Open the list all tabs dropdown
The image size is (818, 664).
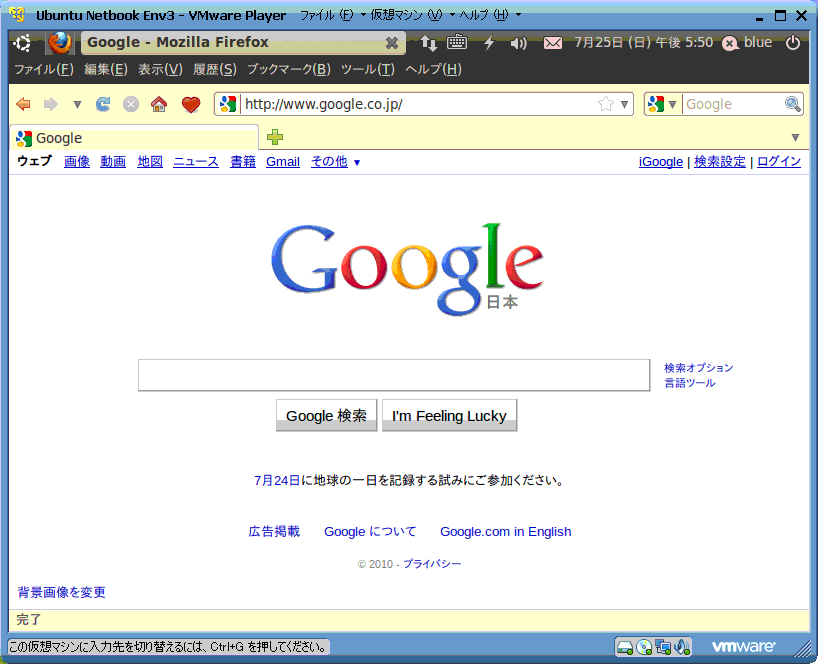tap(795, 138)
